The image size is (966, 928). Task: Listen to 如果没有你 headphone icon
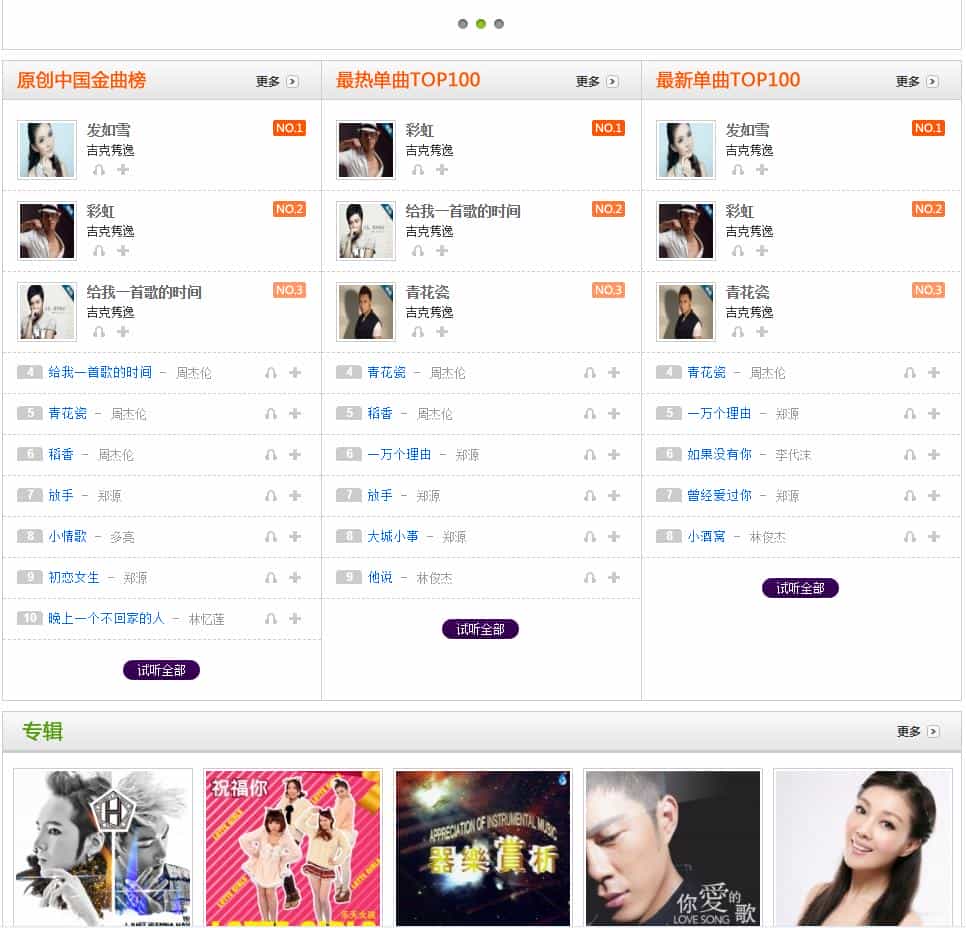pos(909,455)
